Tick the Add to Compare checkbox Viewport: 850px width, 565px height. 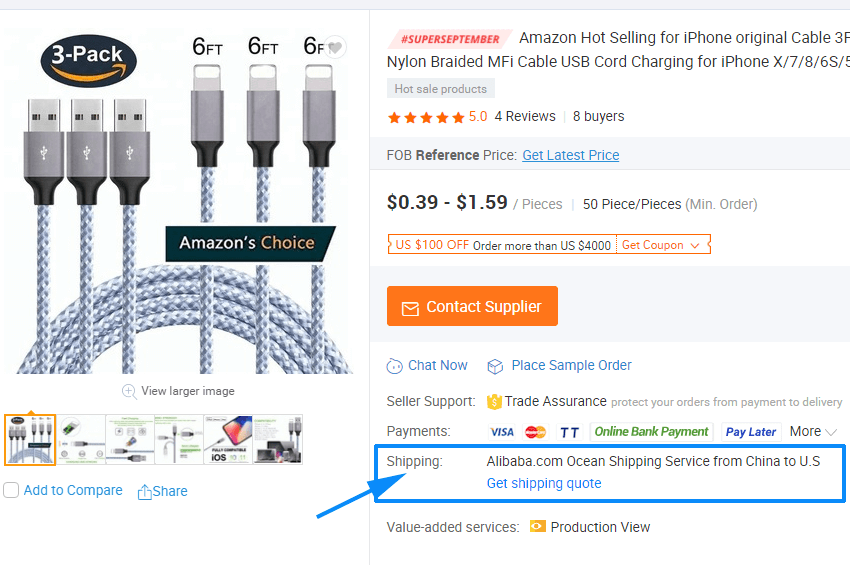coord(11,490)
